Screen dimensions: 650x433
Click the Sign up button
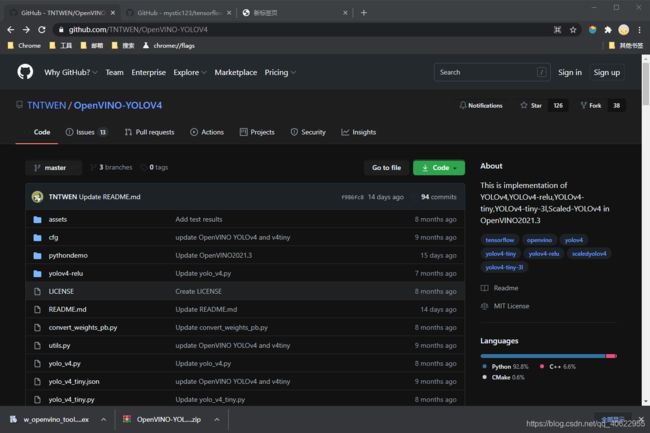coord(606,72)
